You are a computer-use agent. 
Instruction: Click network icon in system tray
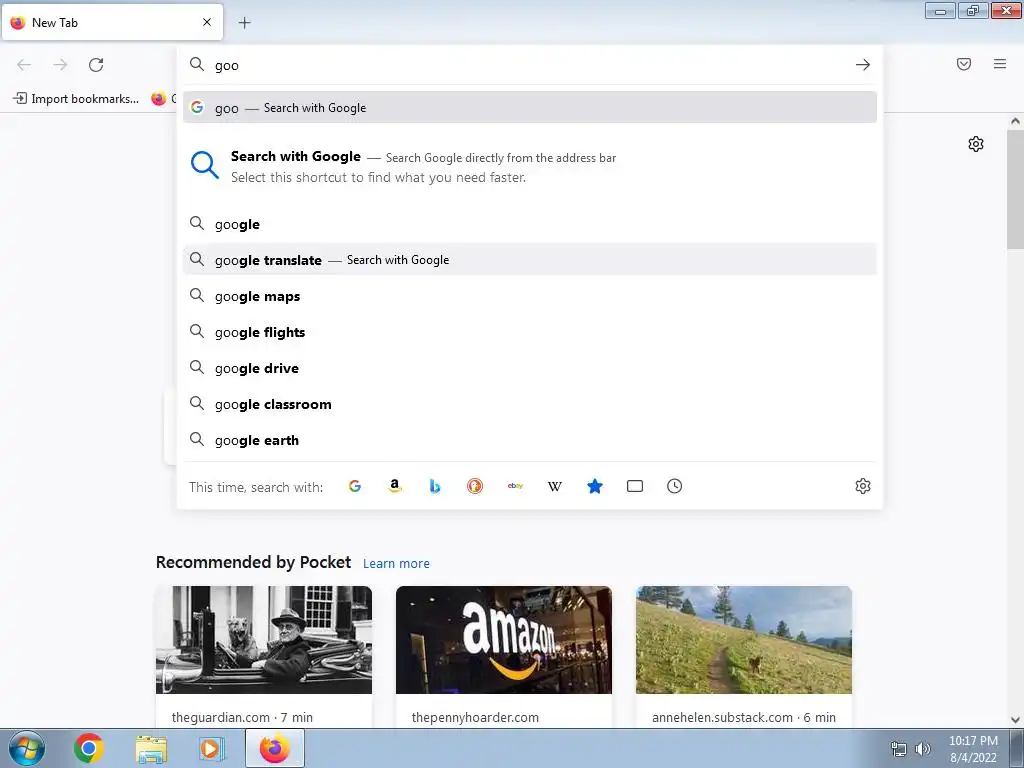(899, 749)
